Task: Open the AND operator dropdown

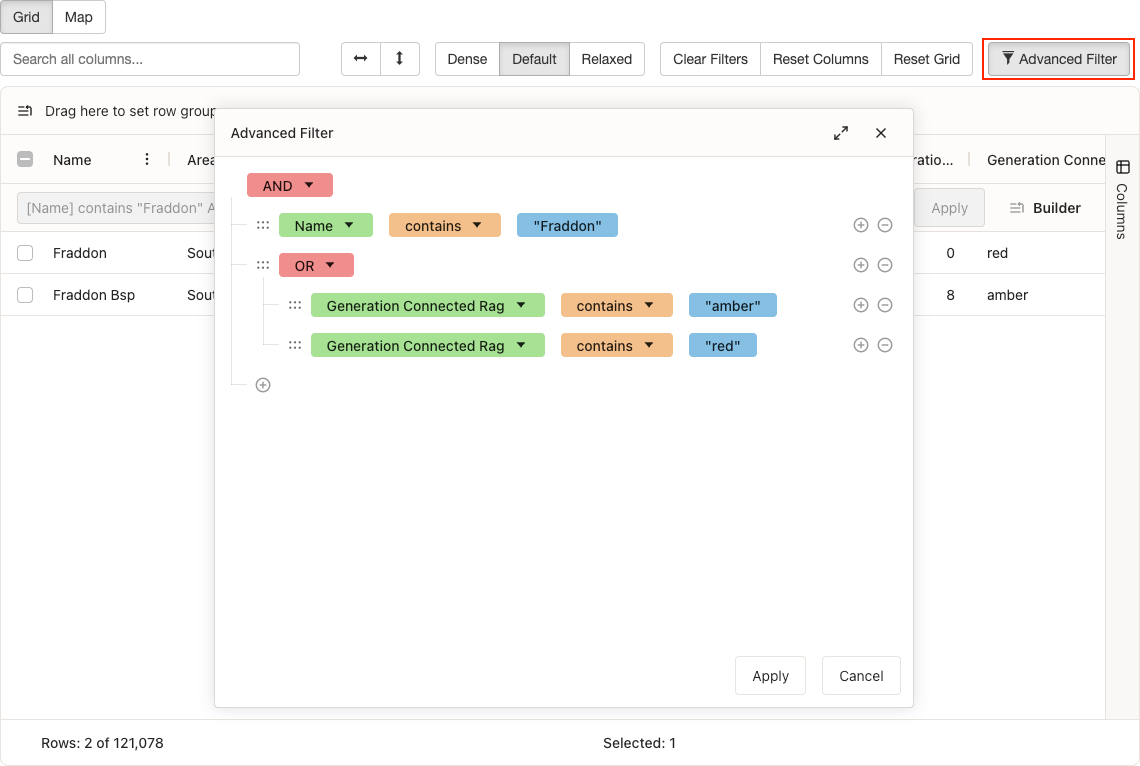Action: (289, 185)
